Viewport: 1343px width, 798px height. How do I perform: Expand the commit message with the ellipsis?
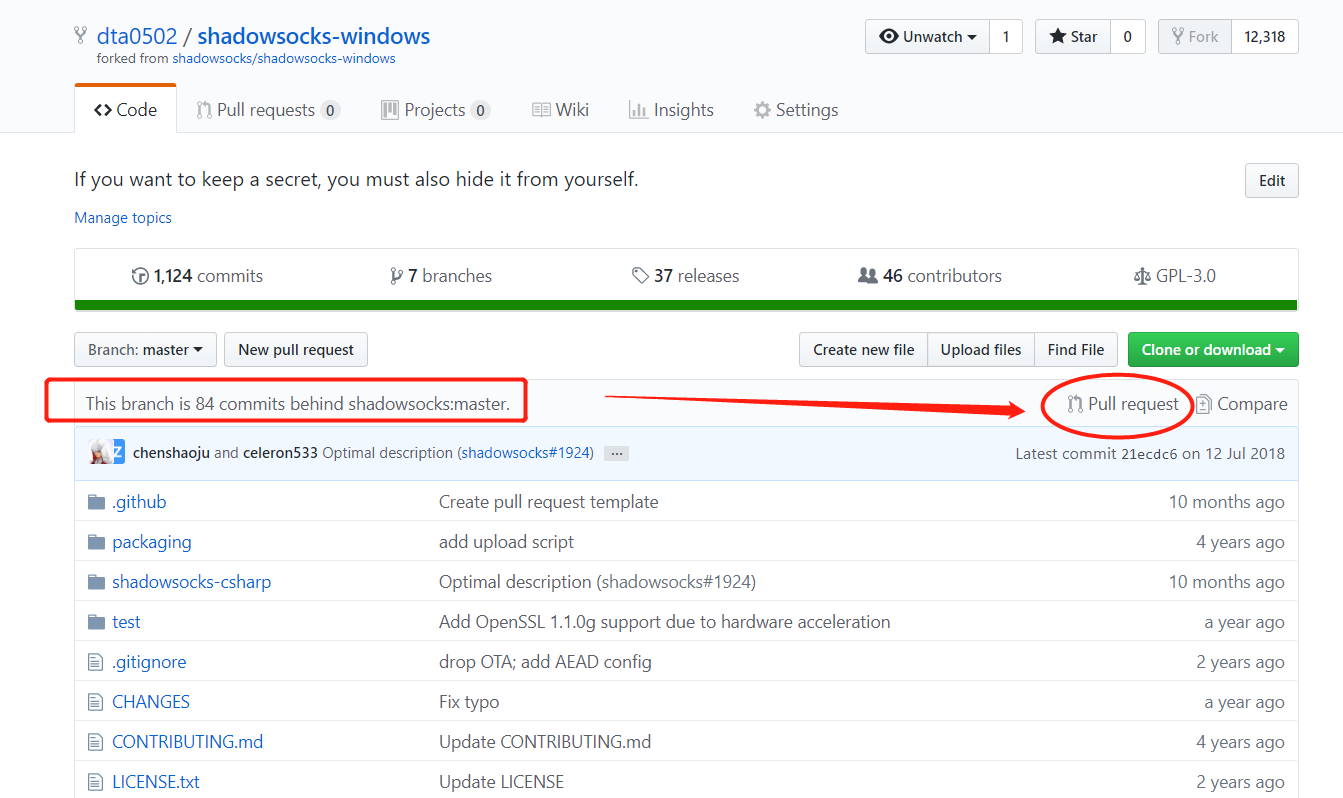(616, 453)
